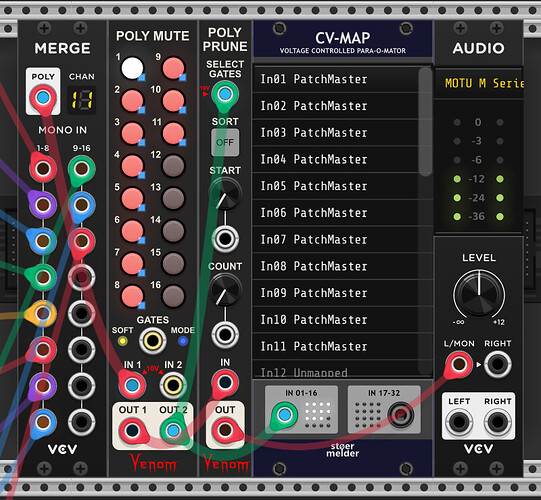Click the Poly Prune OUT jack
541x500 pixels.
click(x=225, y=430)
